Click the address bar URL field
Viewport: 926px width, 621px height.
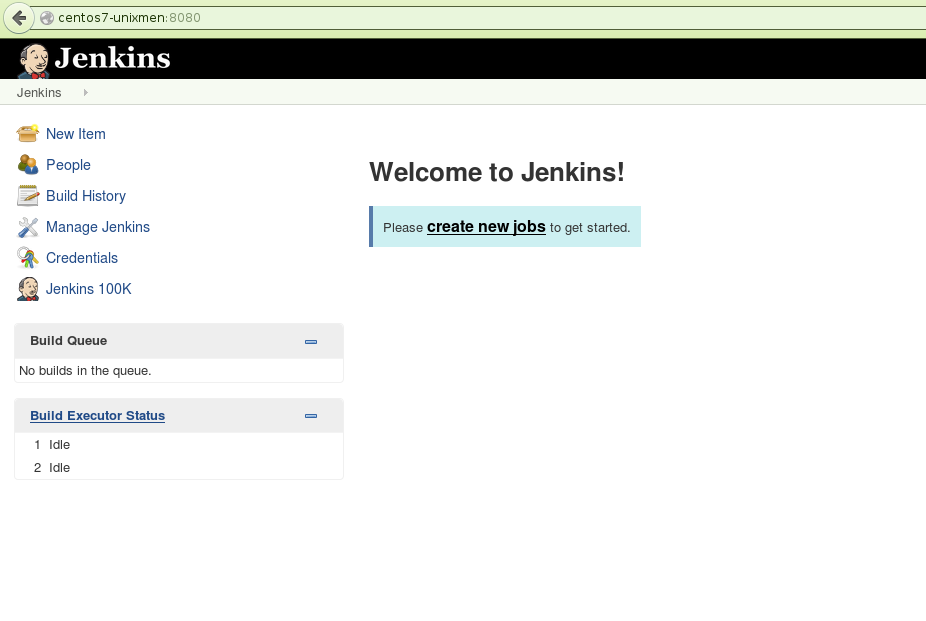point(478,18)
